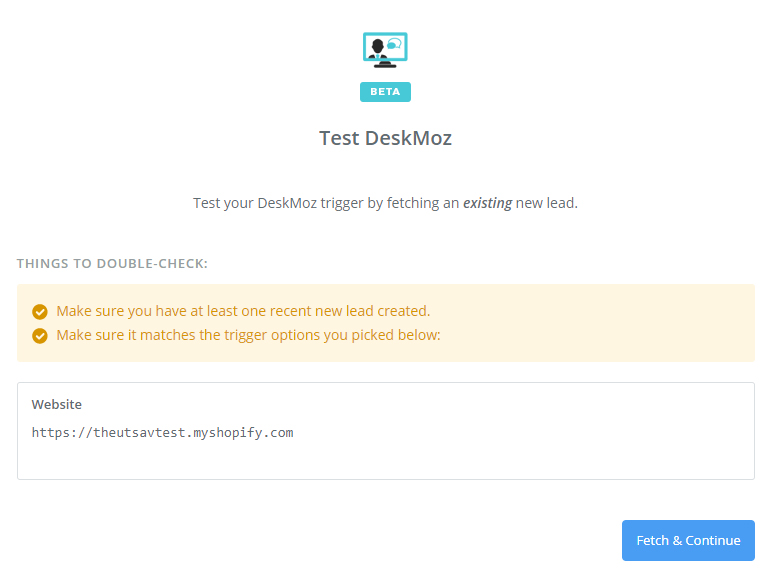This screenshot has height=585, width=771.
Task: Click the Test your DeskMoz trigger description
Action: point(385,203)
